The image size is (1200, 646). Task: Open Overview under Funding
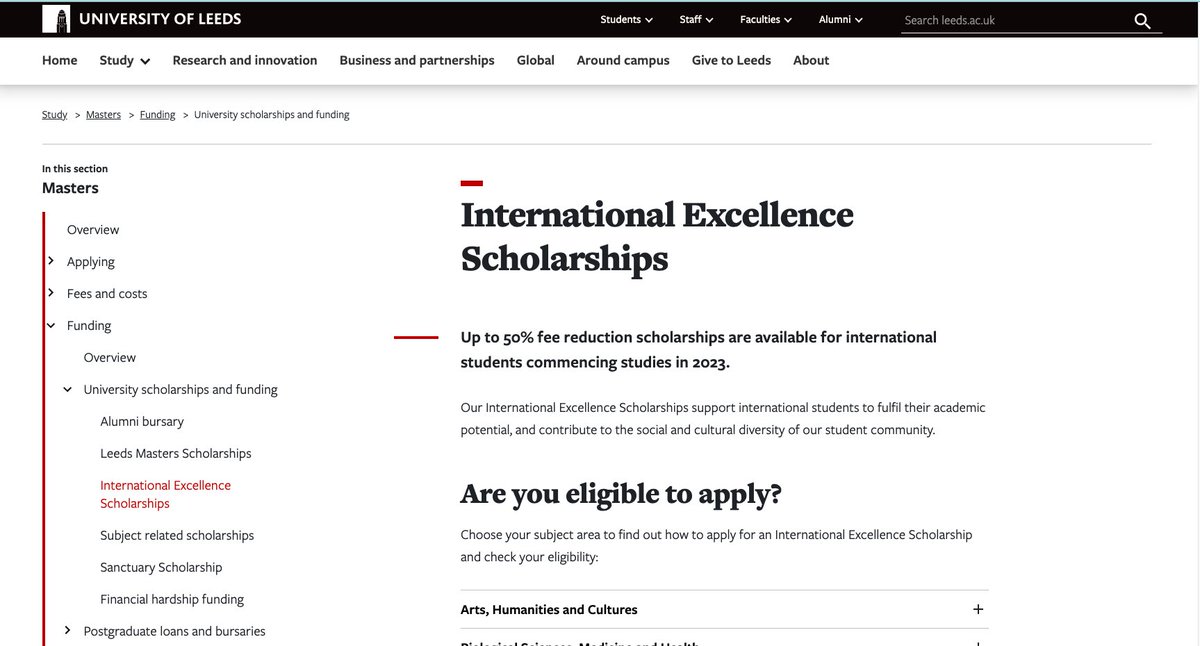pos(110,358)
